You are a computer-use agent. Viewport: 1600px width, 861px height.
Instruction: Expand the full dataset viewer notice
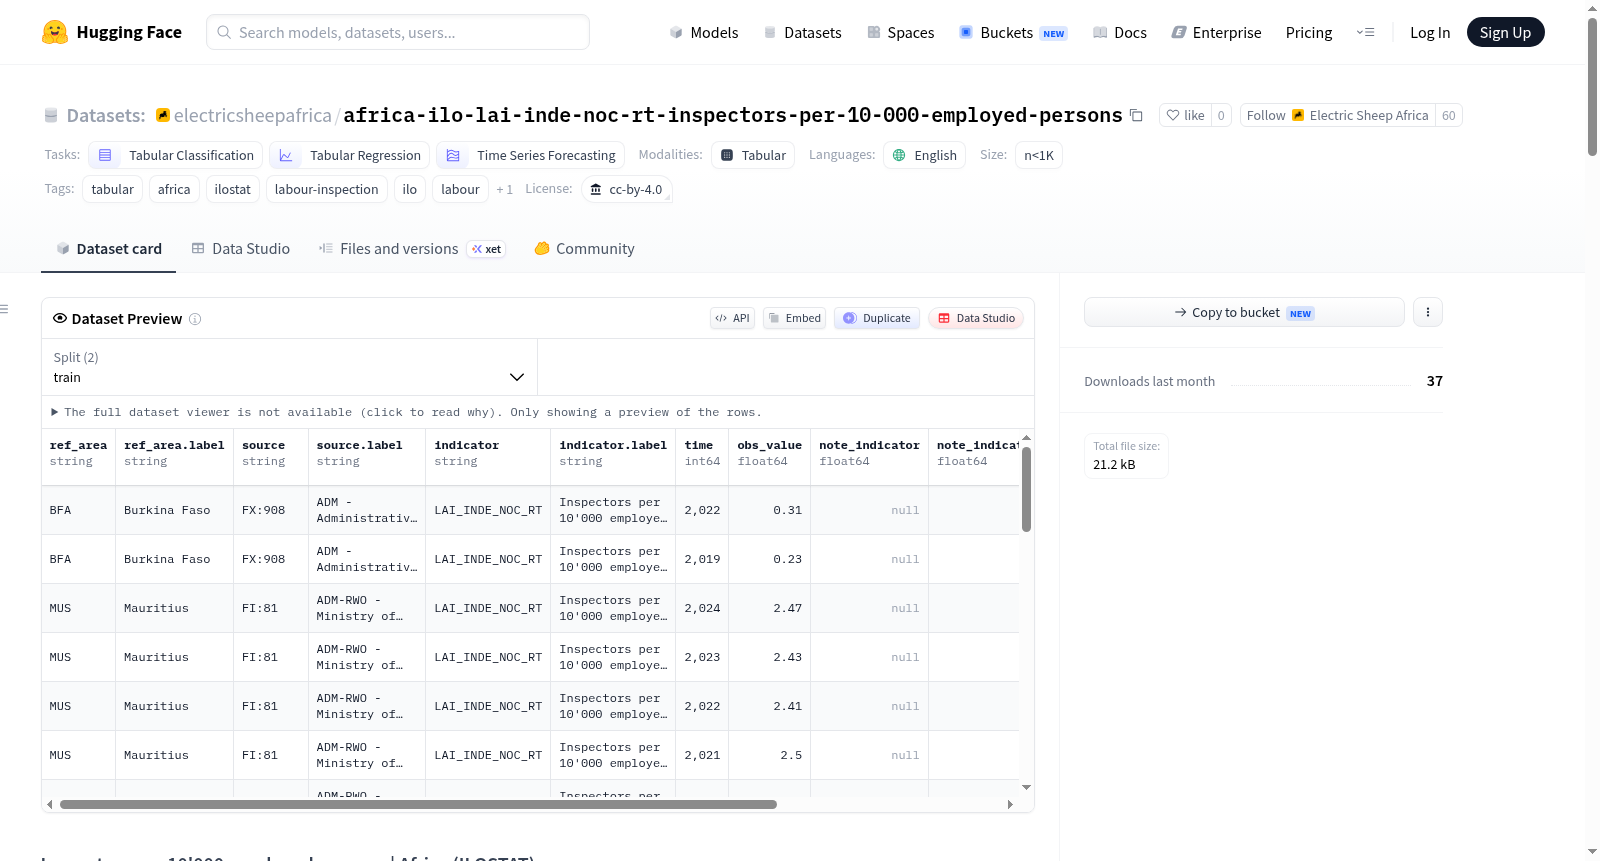pyautogui.click(x=407, y=412)
